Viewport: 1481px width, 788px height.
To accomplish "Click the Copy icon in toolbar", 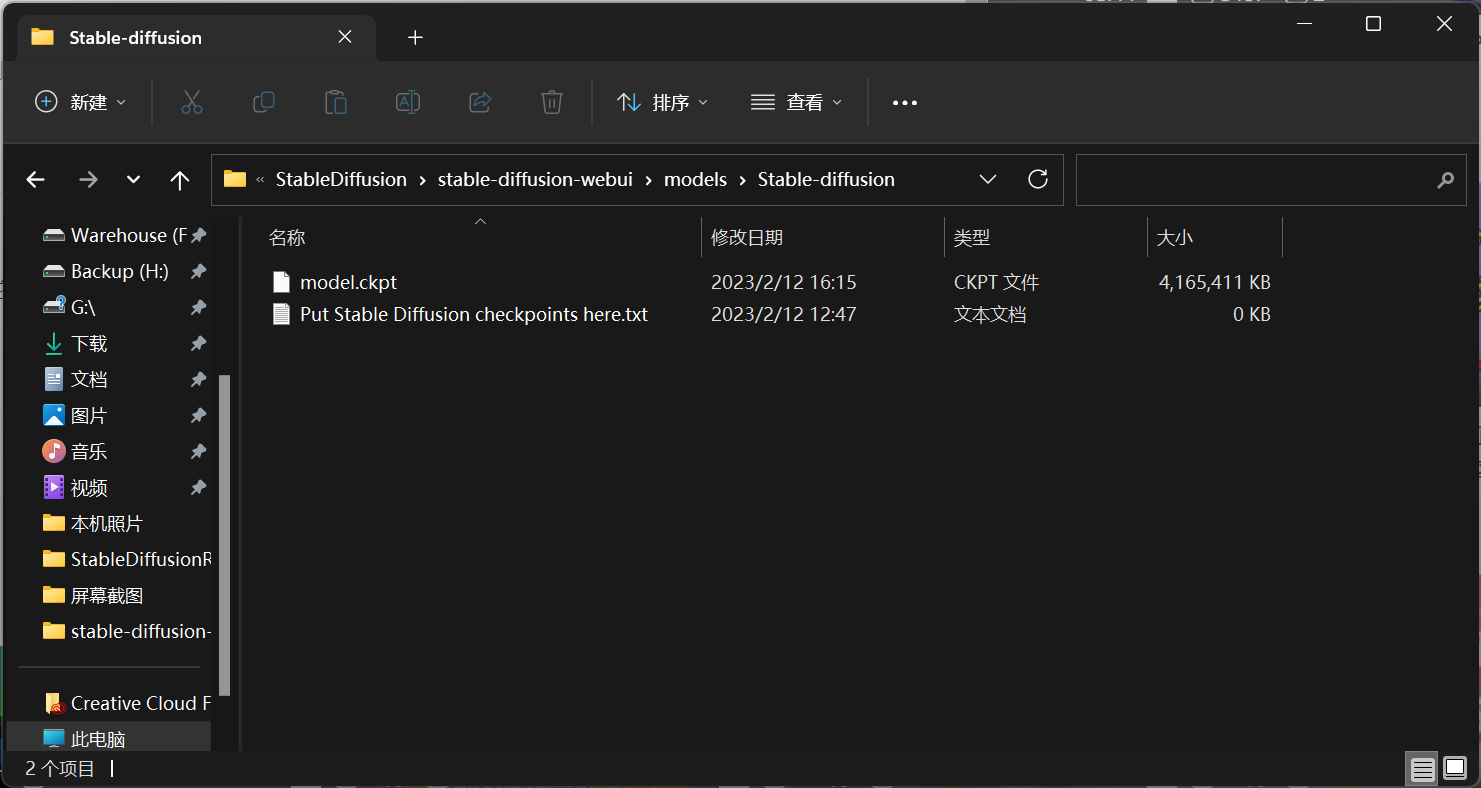I will 264,102.
